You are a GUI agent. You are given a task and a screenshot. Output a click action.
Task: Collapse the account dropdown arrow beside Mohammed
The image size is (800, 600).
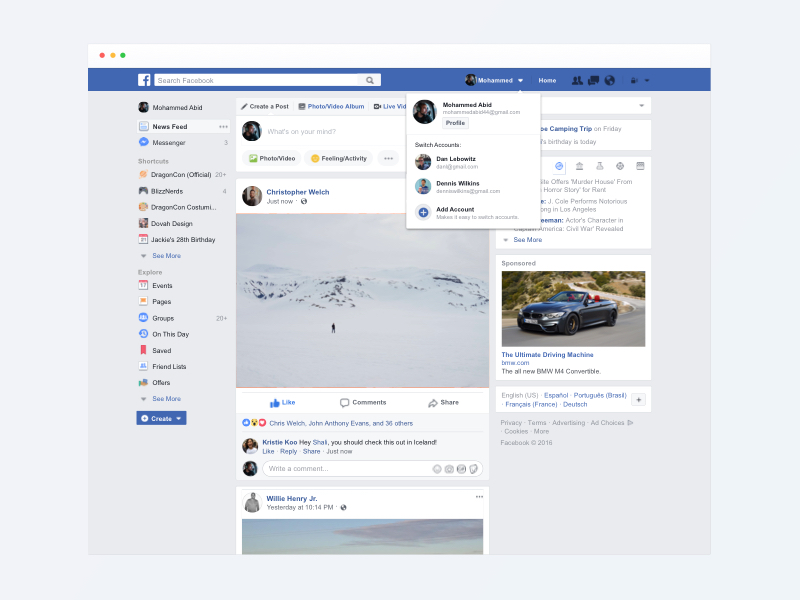point(521,80)
